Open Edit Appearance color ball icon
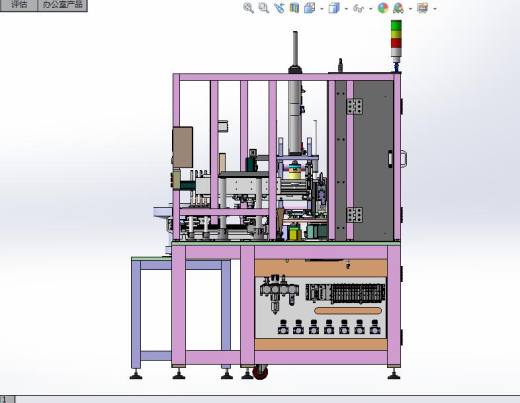The height and width of the screenshot is (403, 520). click(x=383, y=8)
